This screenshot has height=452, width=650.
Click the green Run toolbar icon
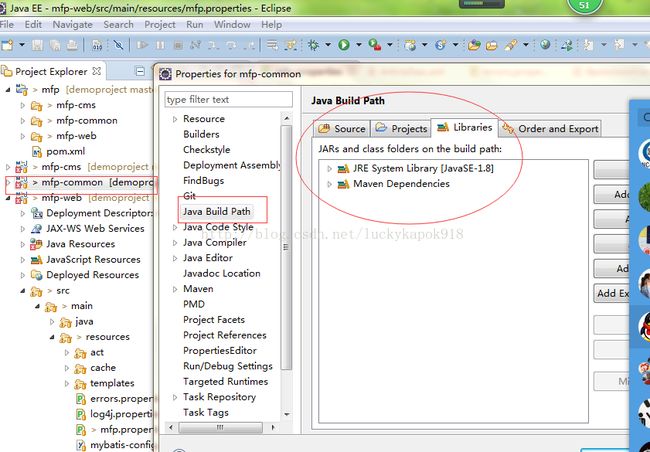344,44
